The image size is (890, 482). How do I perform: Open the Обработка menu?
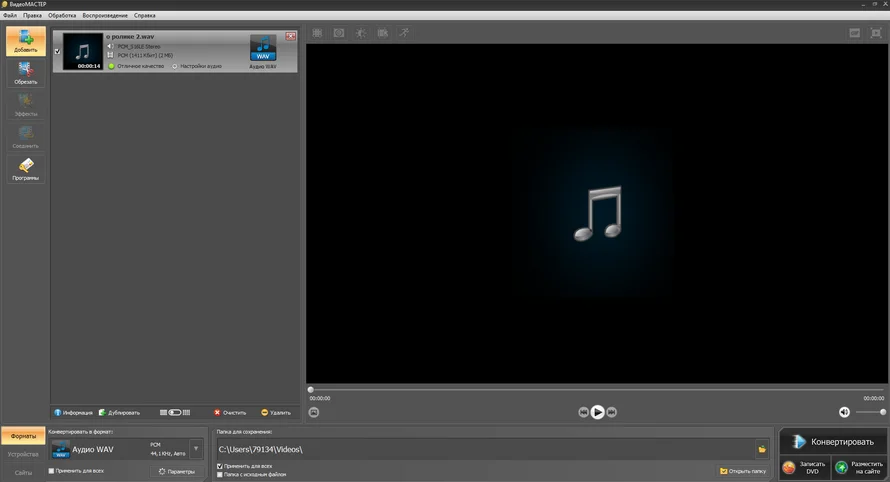[x=62, y=16]
